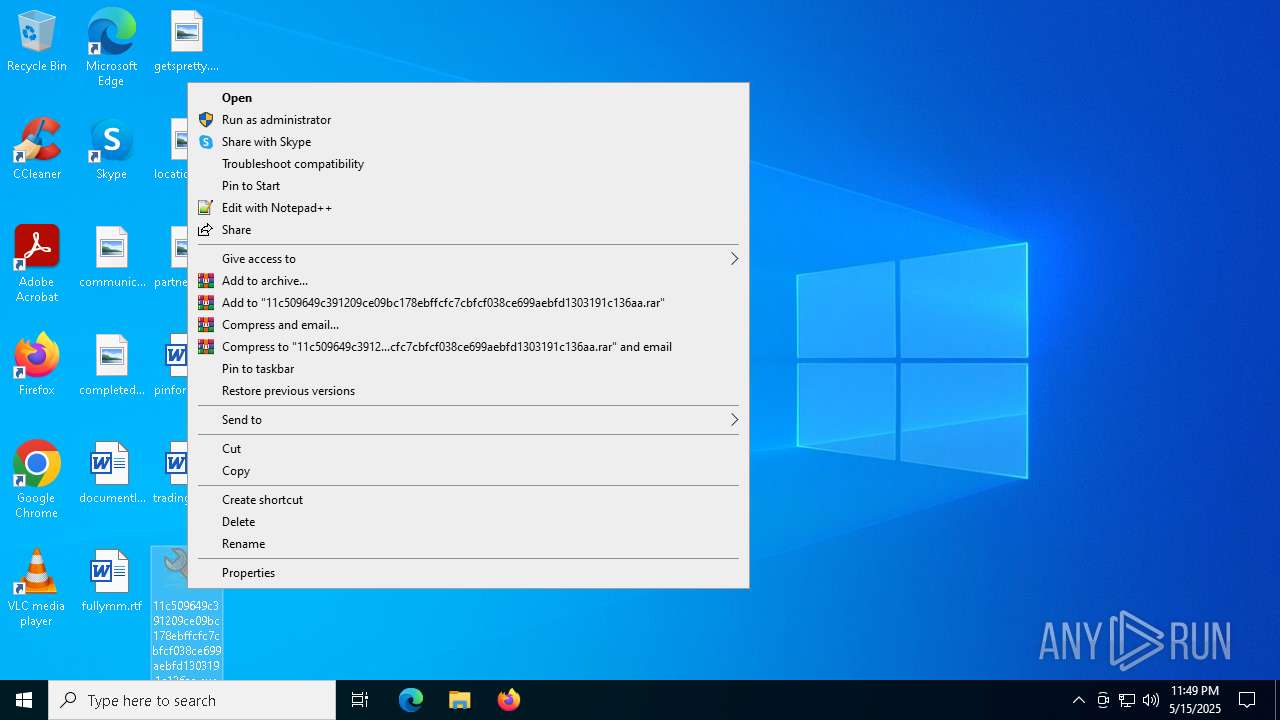Select the completed... file icon
Screen dimensions: 1280x720
[x=112, y=366]
